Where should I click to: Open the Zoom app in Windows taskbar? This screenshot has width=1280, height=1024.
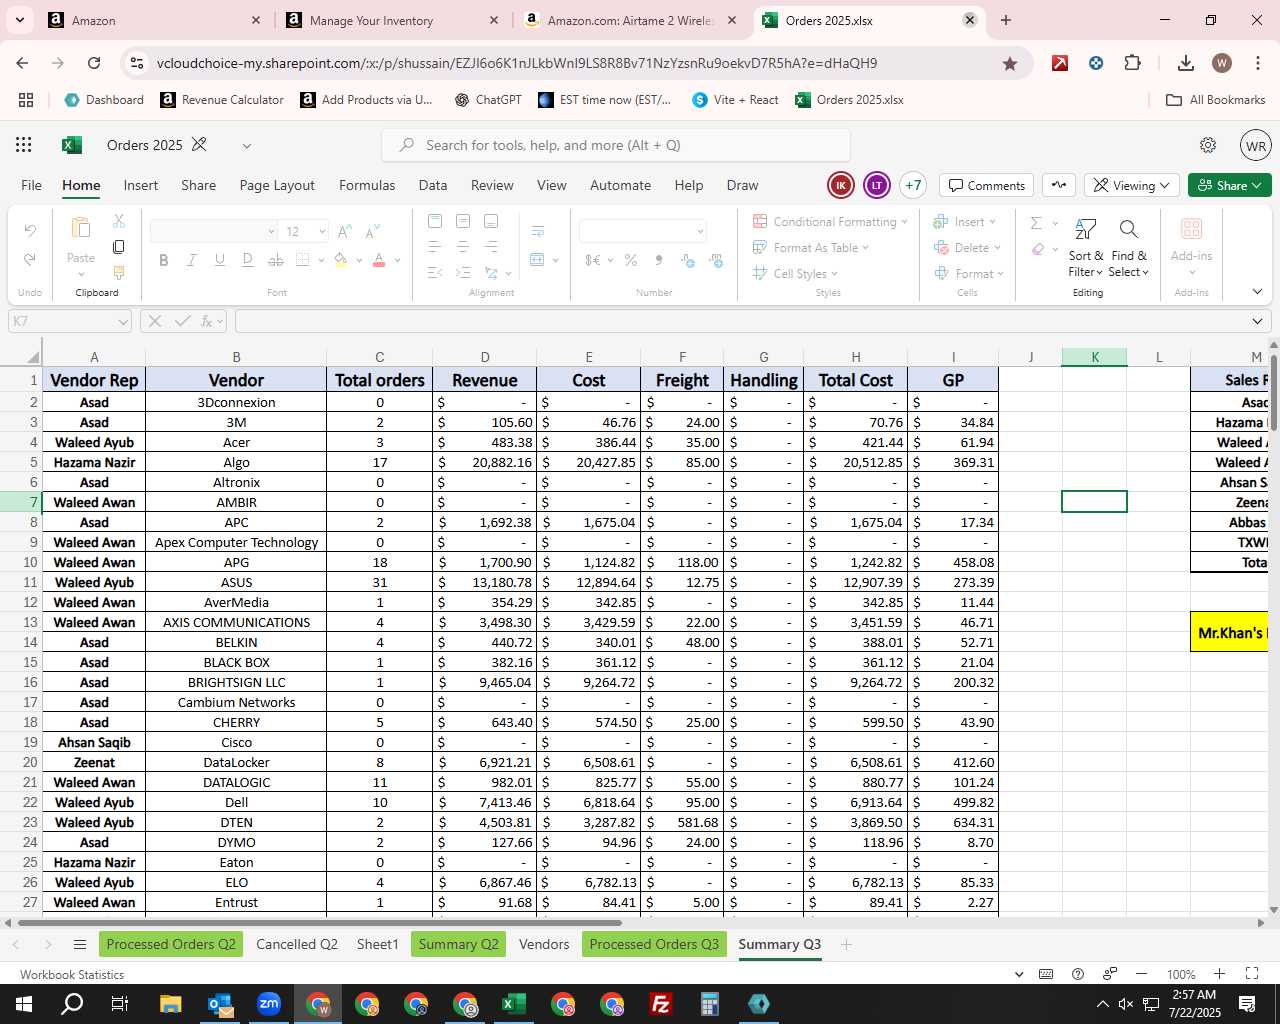[269, 1004]
